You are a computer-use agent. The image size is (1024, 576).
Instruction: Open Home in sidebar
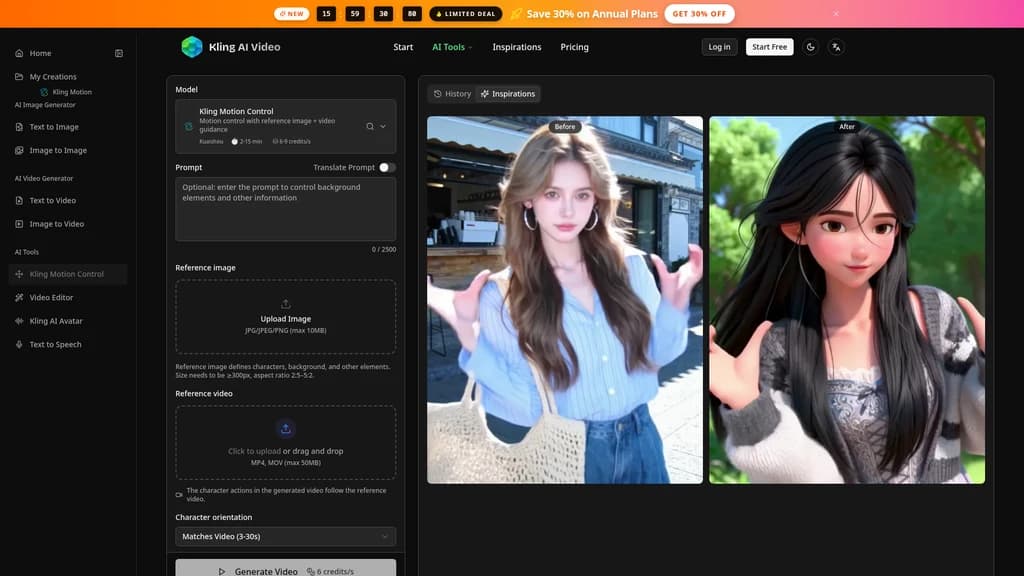click(40, 54)
